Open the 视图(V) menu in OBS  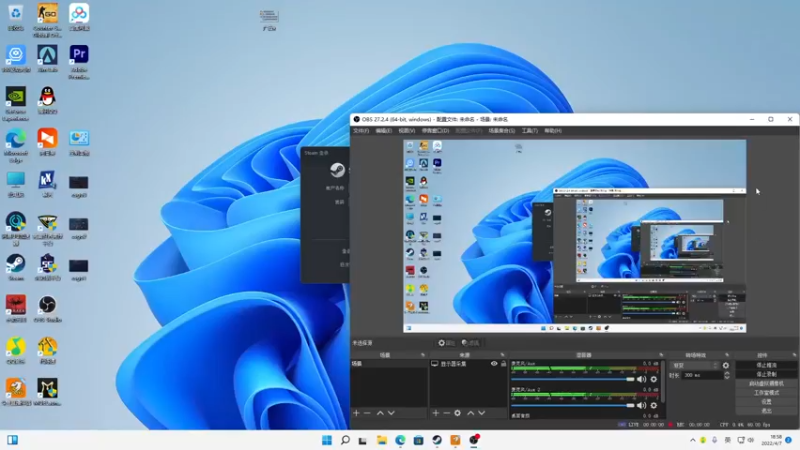click(407, 131)
